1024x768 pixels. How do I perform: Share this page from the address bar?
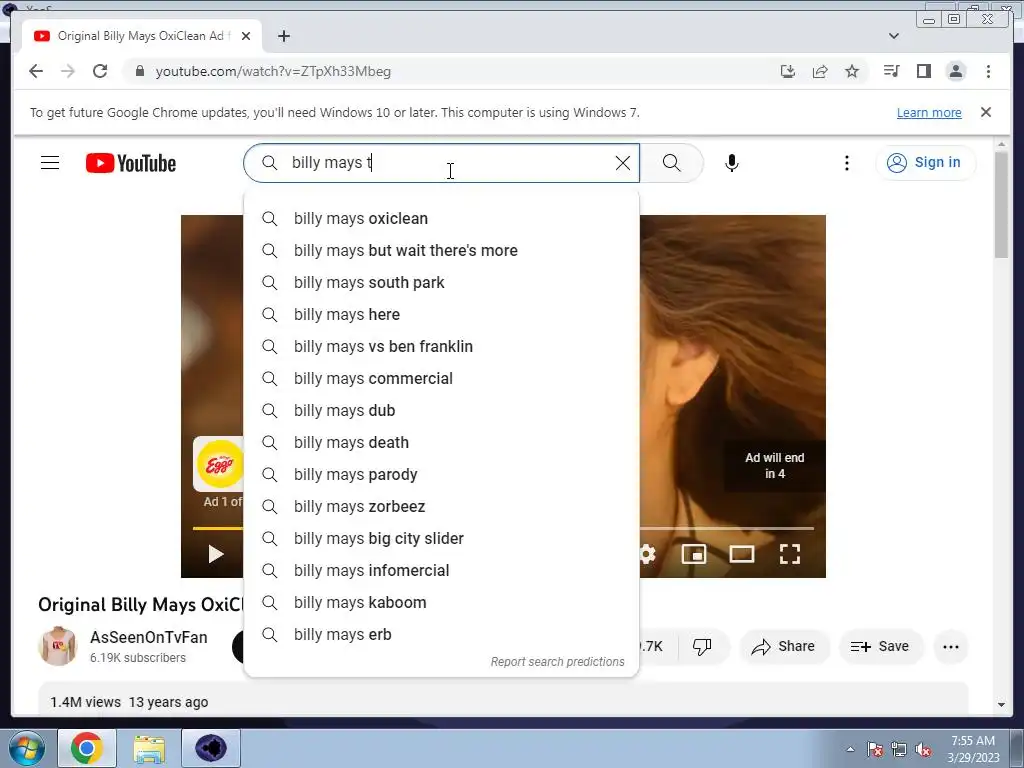pyautogui.click(x=820, y=71)
